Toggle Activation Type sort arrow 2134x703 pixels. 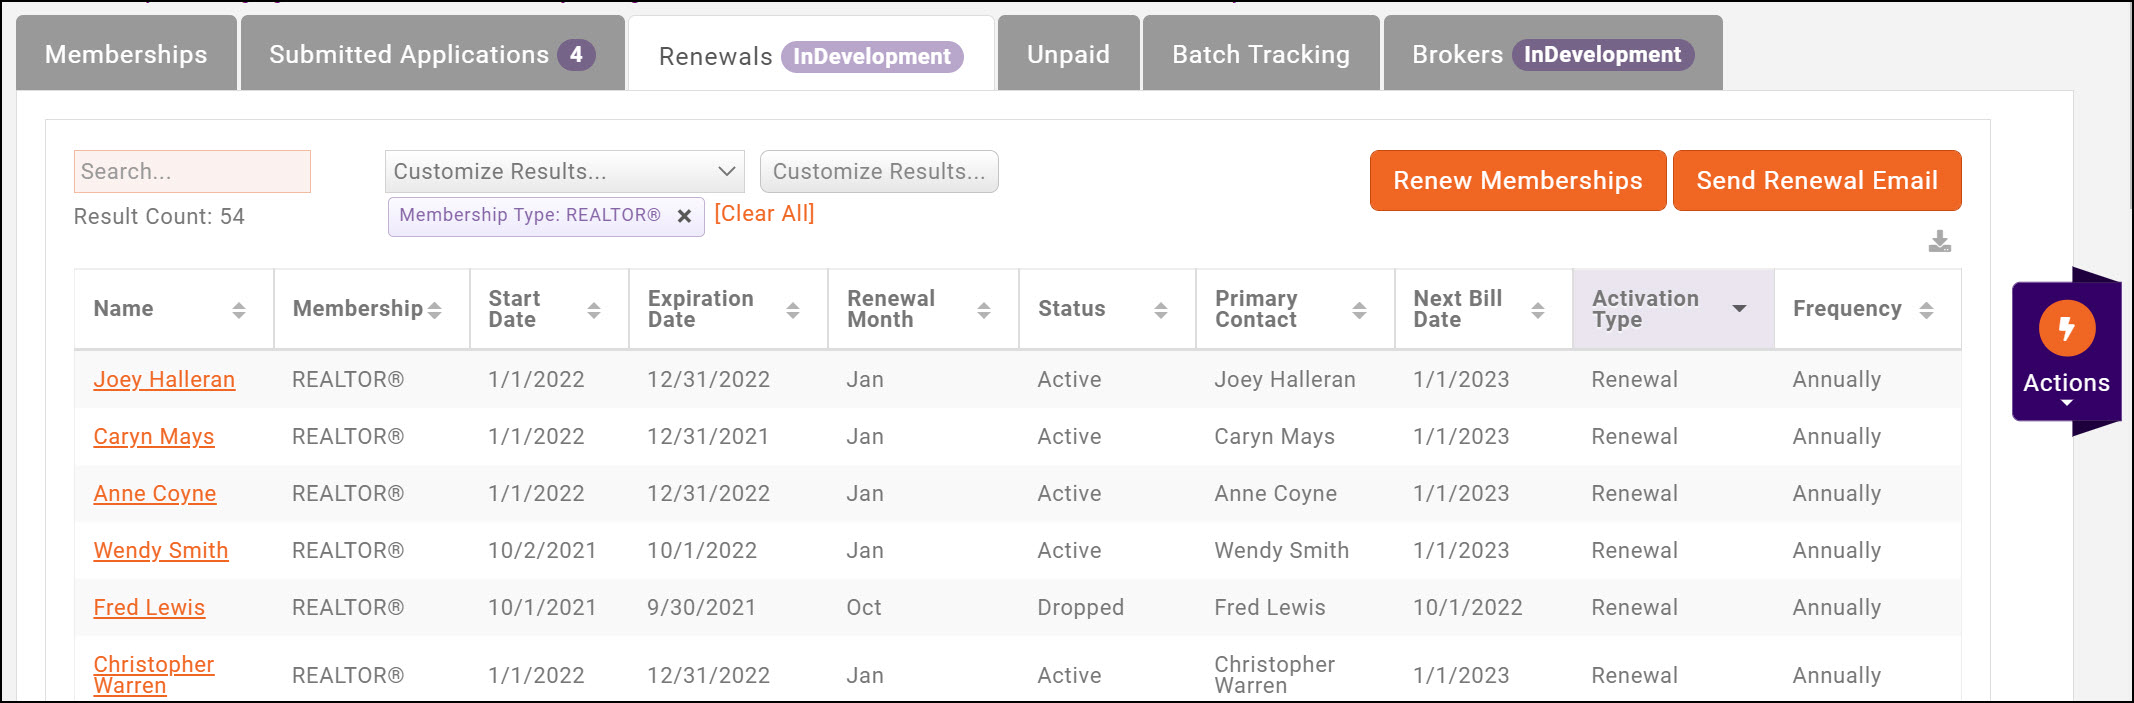(1739, 309)
